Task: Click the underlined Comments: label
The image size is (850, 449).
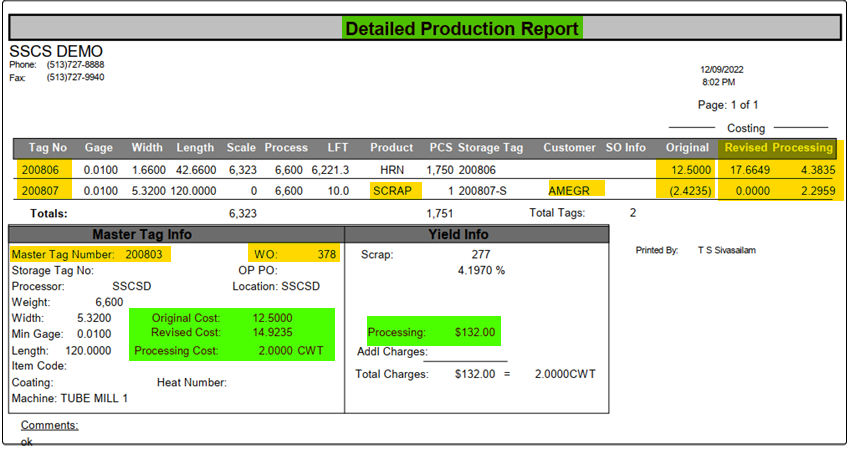Action: pos(49,425)
